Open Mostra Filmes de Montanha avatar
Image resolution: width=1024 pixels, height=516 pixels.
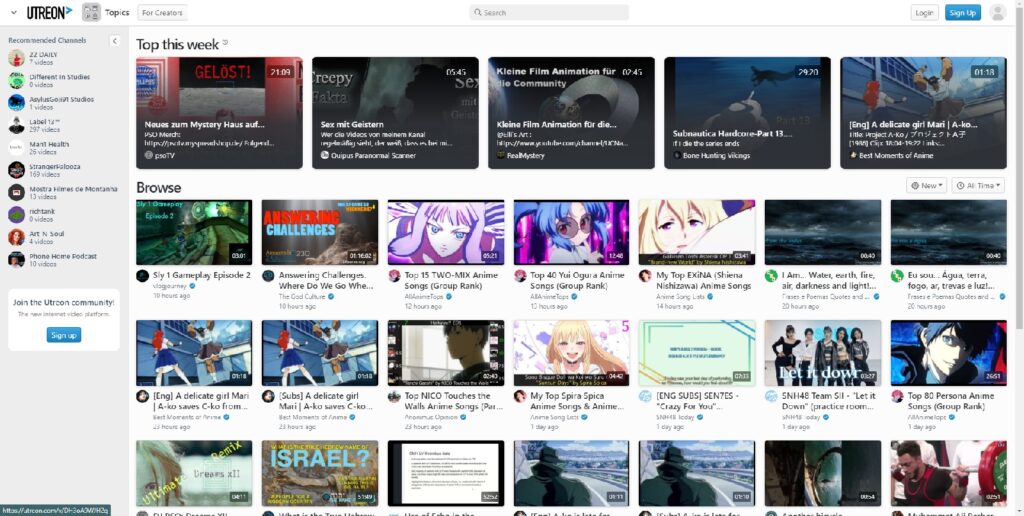pos(16,193)
